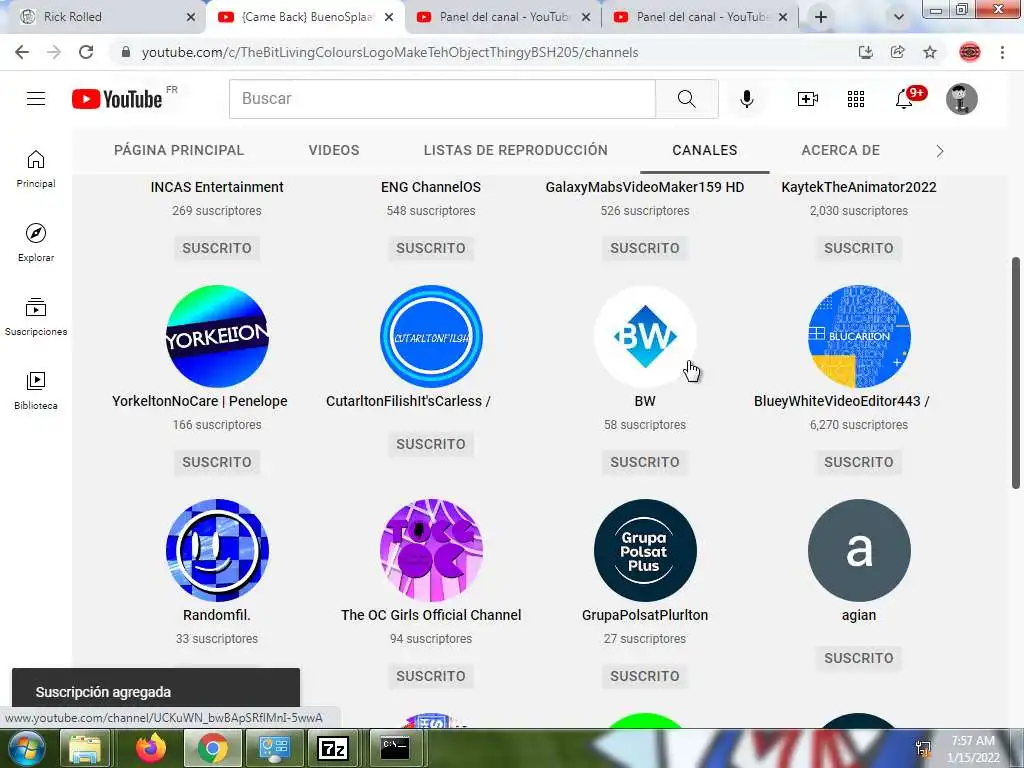Open the YouTube apps grid
1024x768 pixels.
click(x=856, y=99)
